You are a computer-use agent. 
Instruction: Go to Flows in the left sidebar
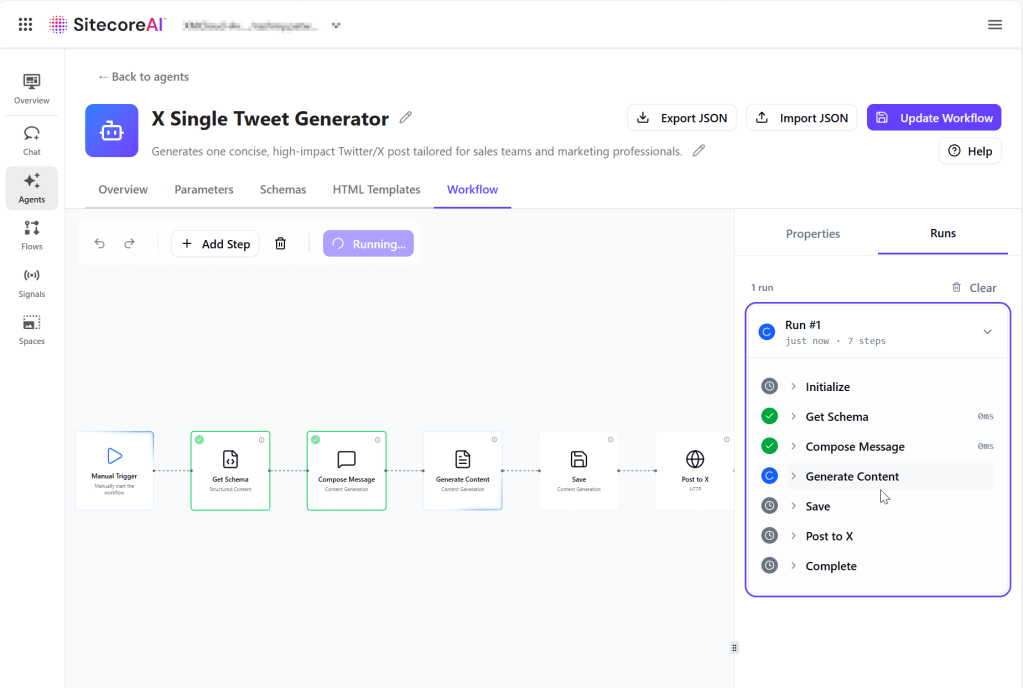coord(32,234)
